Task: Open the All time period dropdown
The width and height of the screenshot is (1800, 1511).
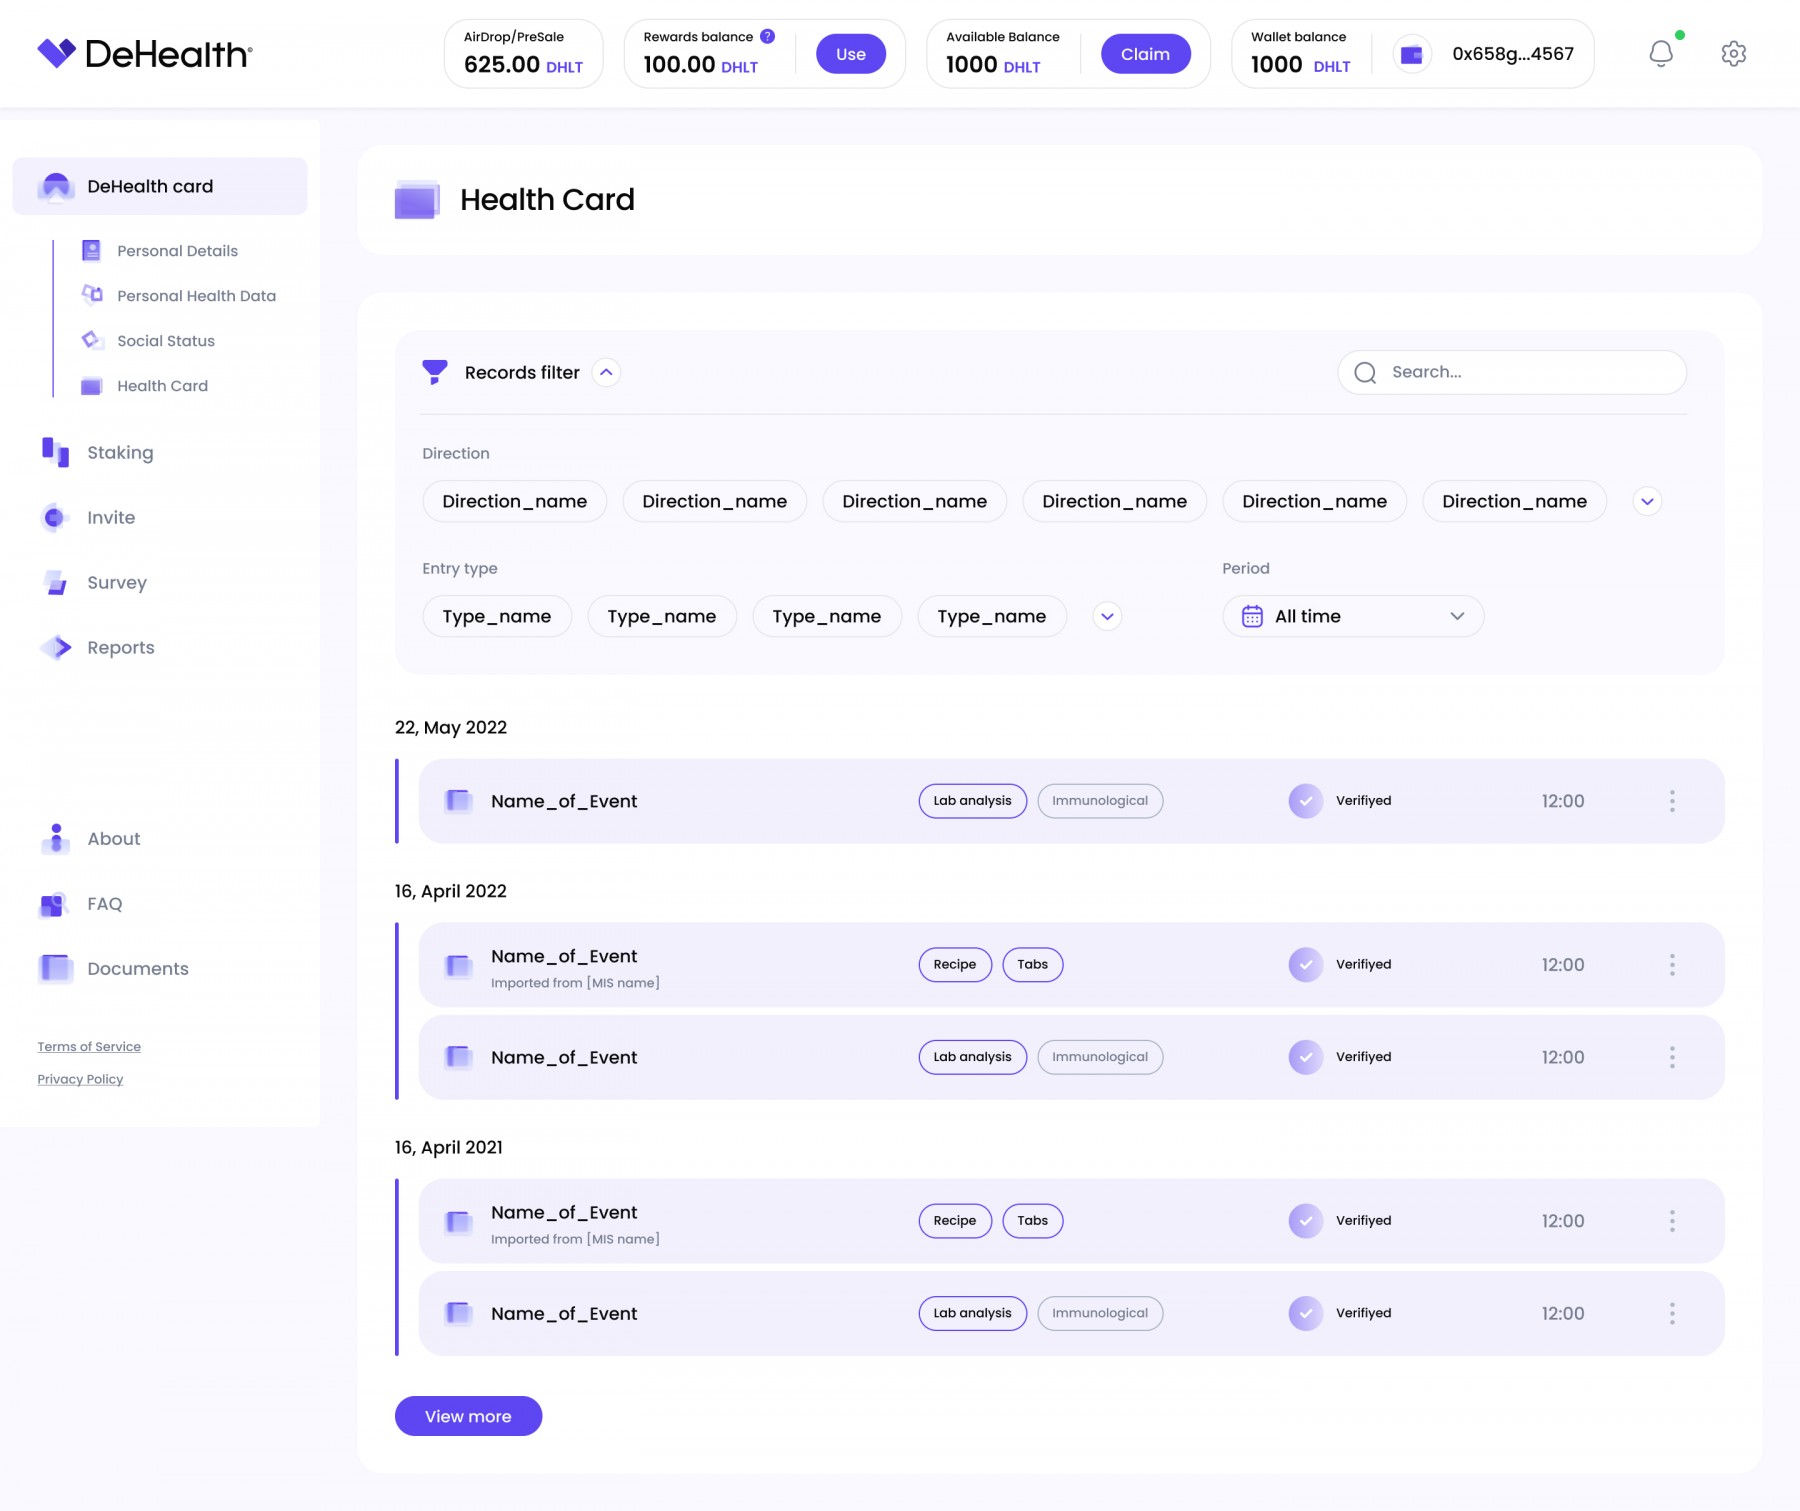Action: [x=1353, y=617]
